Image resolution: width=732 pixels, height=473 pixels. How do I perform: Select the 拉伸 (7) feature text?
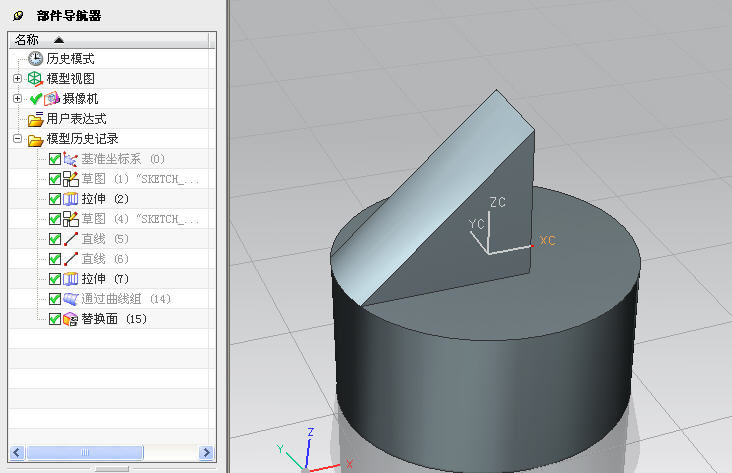[105, 279]
